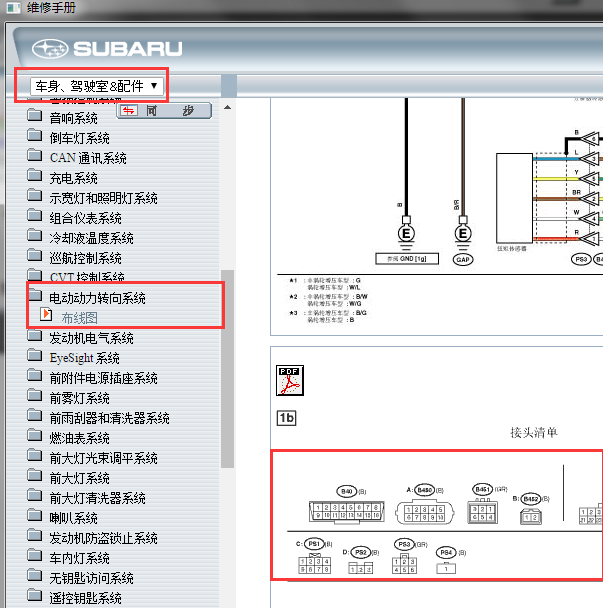Click the B450 connector diagram
Viewport: 603px width, 608px height.
pyautogui.click(x=425, y=513)
